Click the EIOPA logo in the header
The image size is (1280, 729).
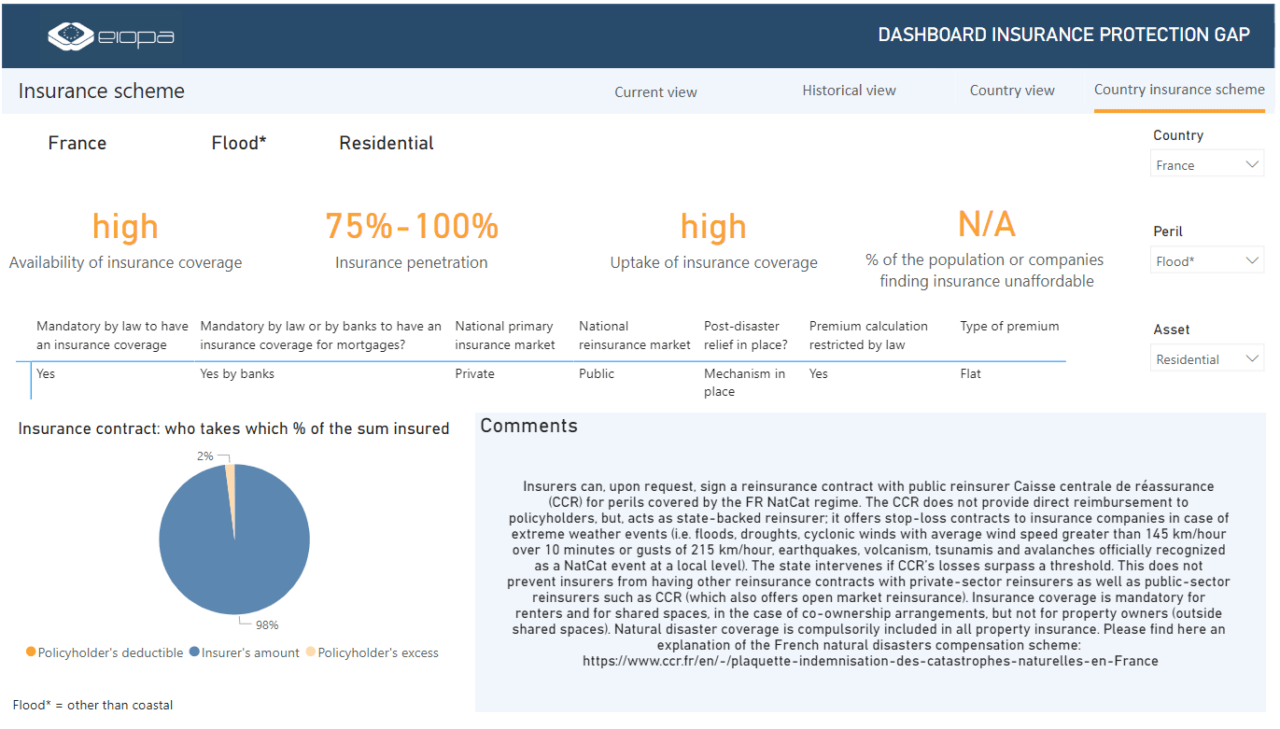110,35
